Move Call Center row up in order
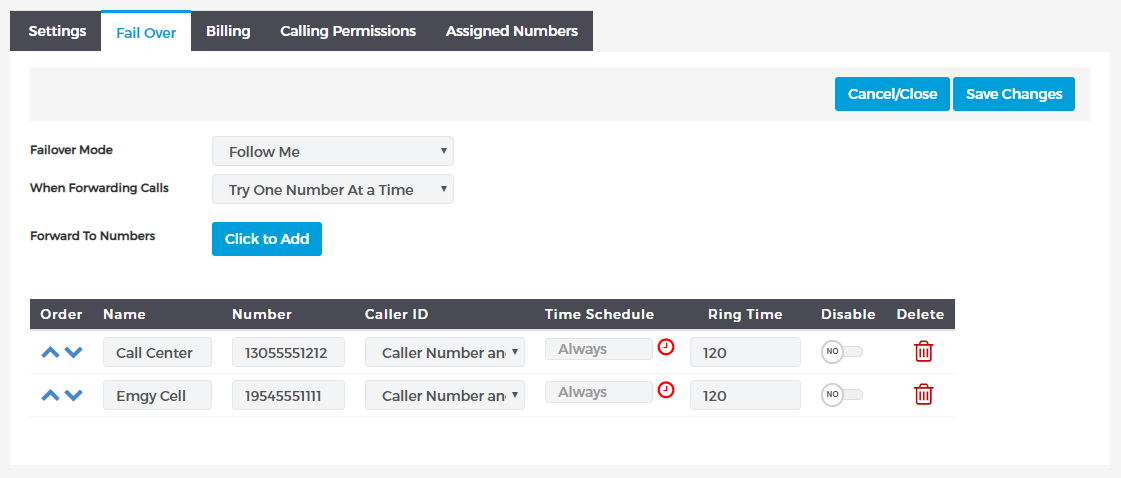The image size is (1121, 478). point(50,352)
